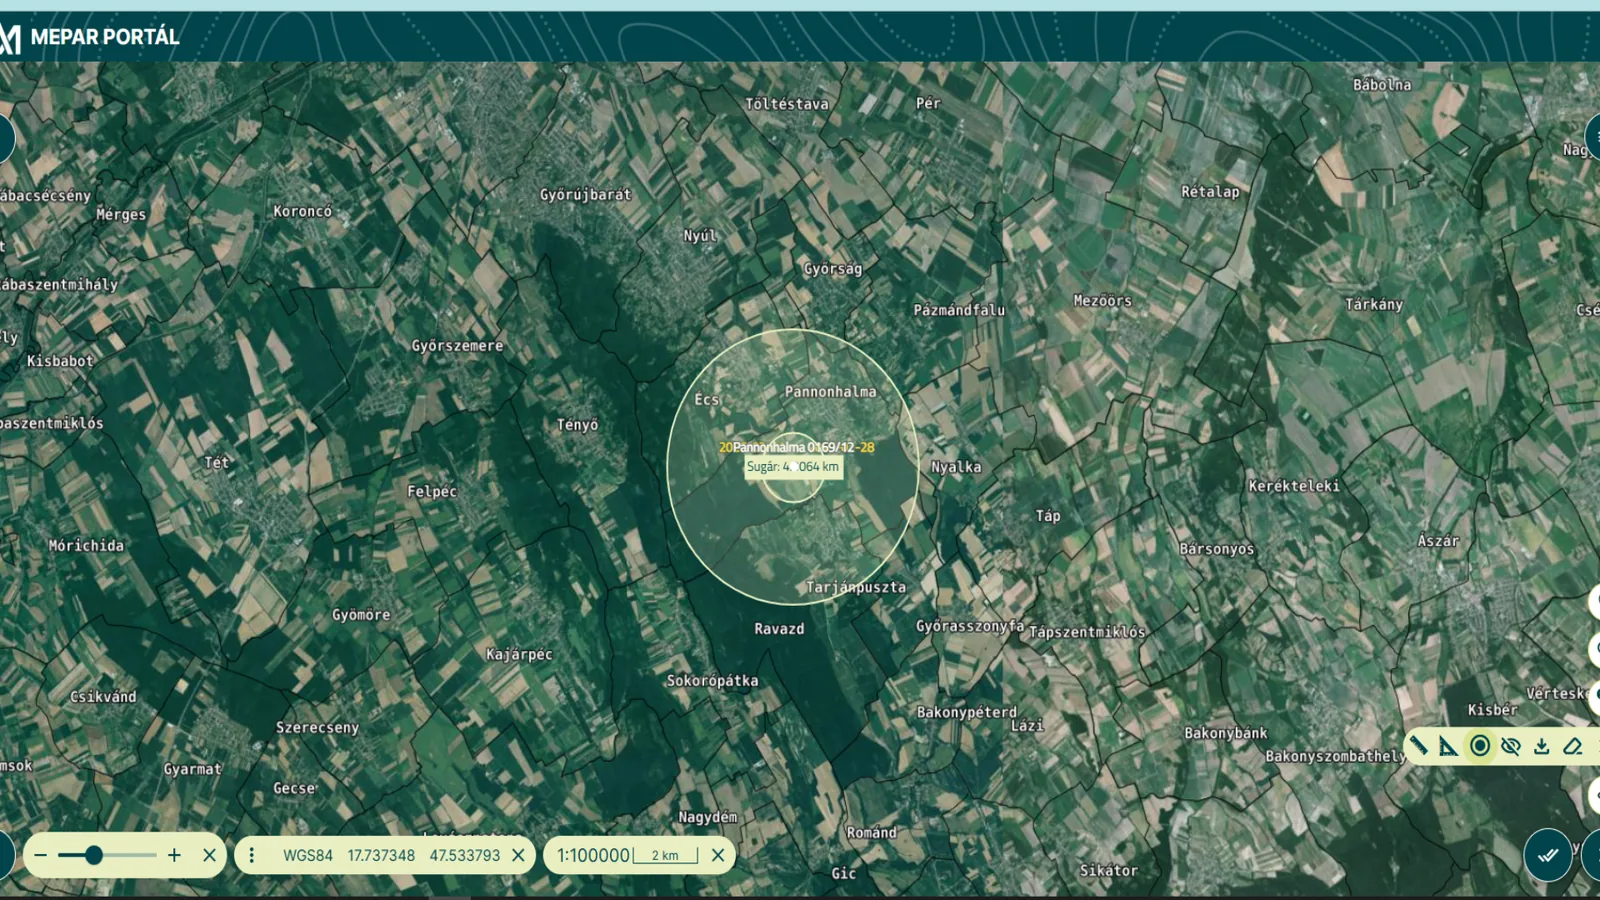Click the Sokorópátka map label
1600x900 pixels.
[712, 681]
